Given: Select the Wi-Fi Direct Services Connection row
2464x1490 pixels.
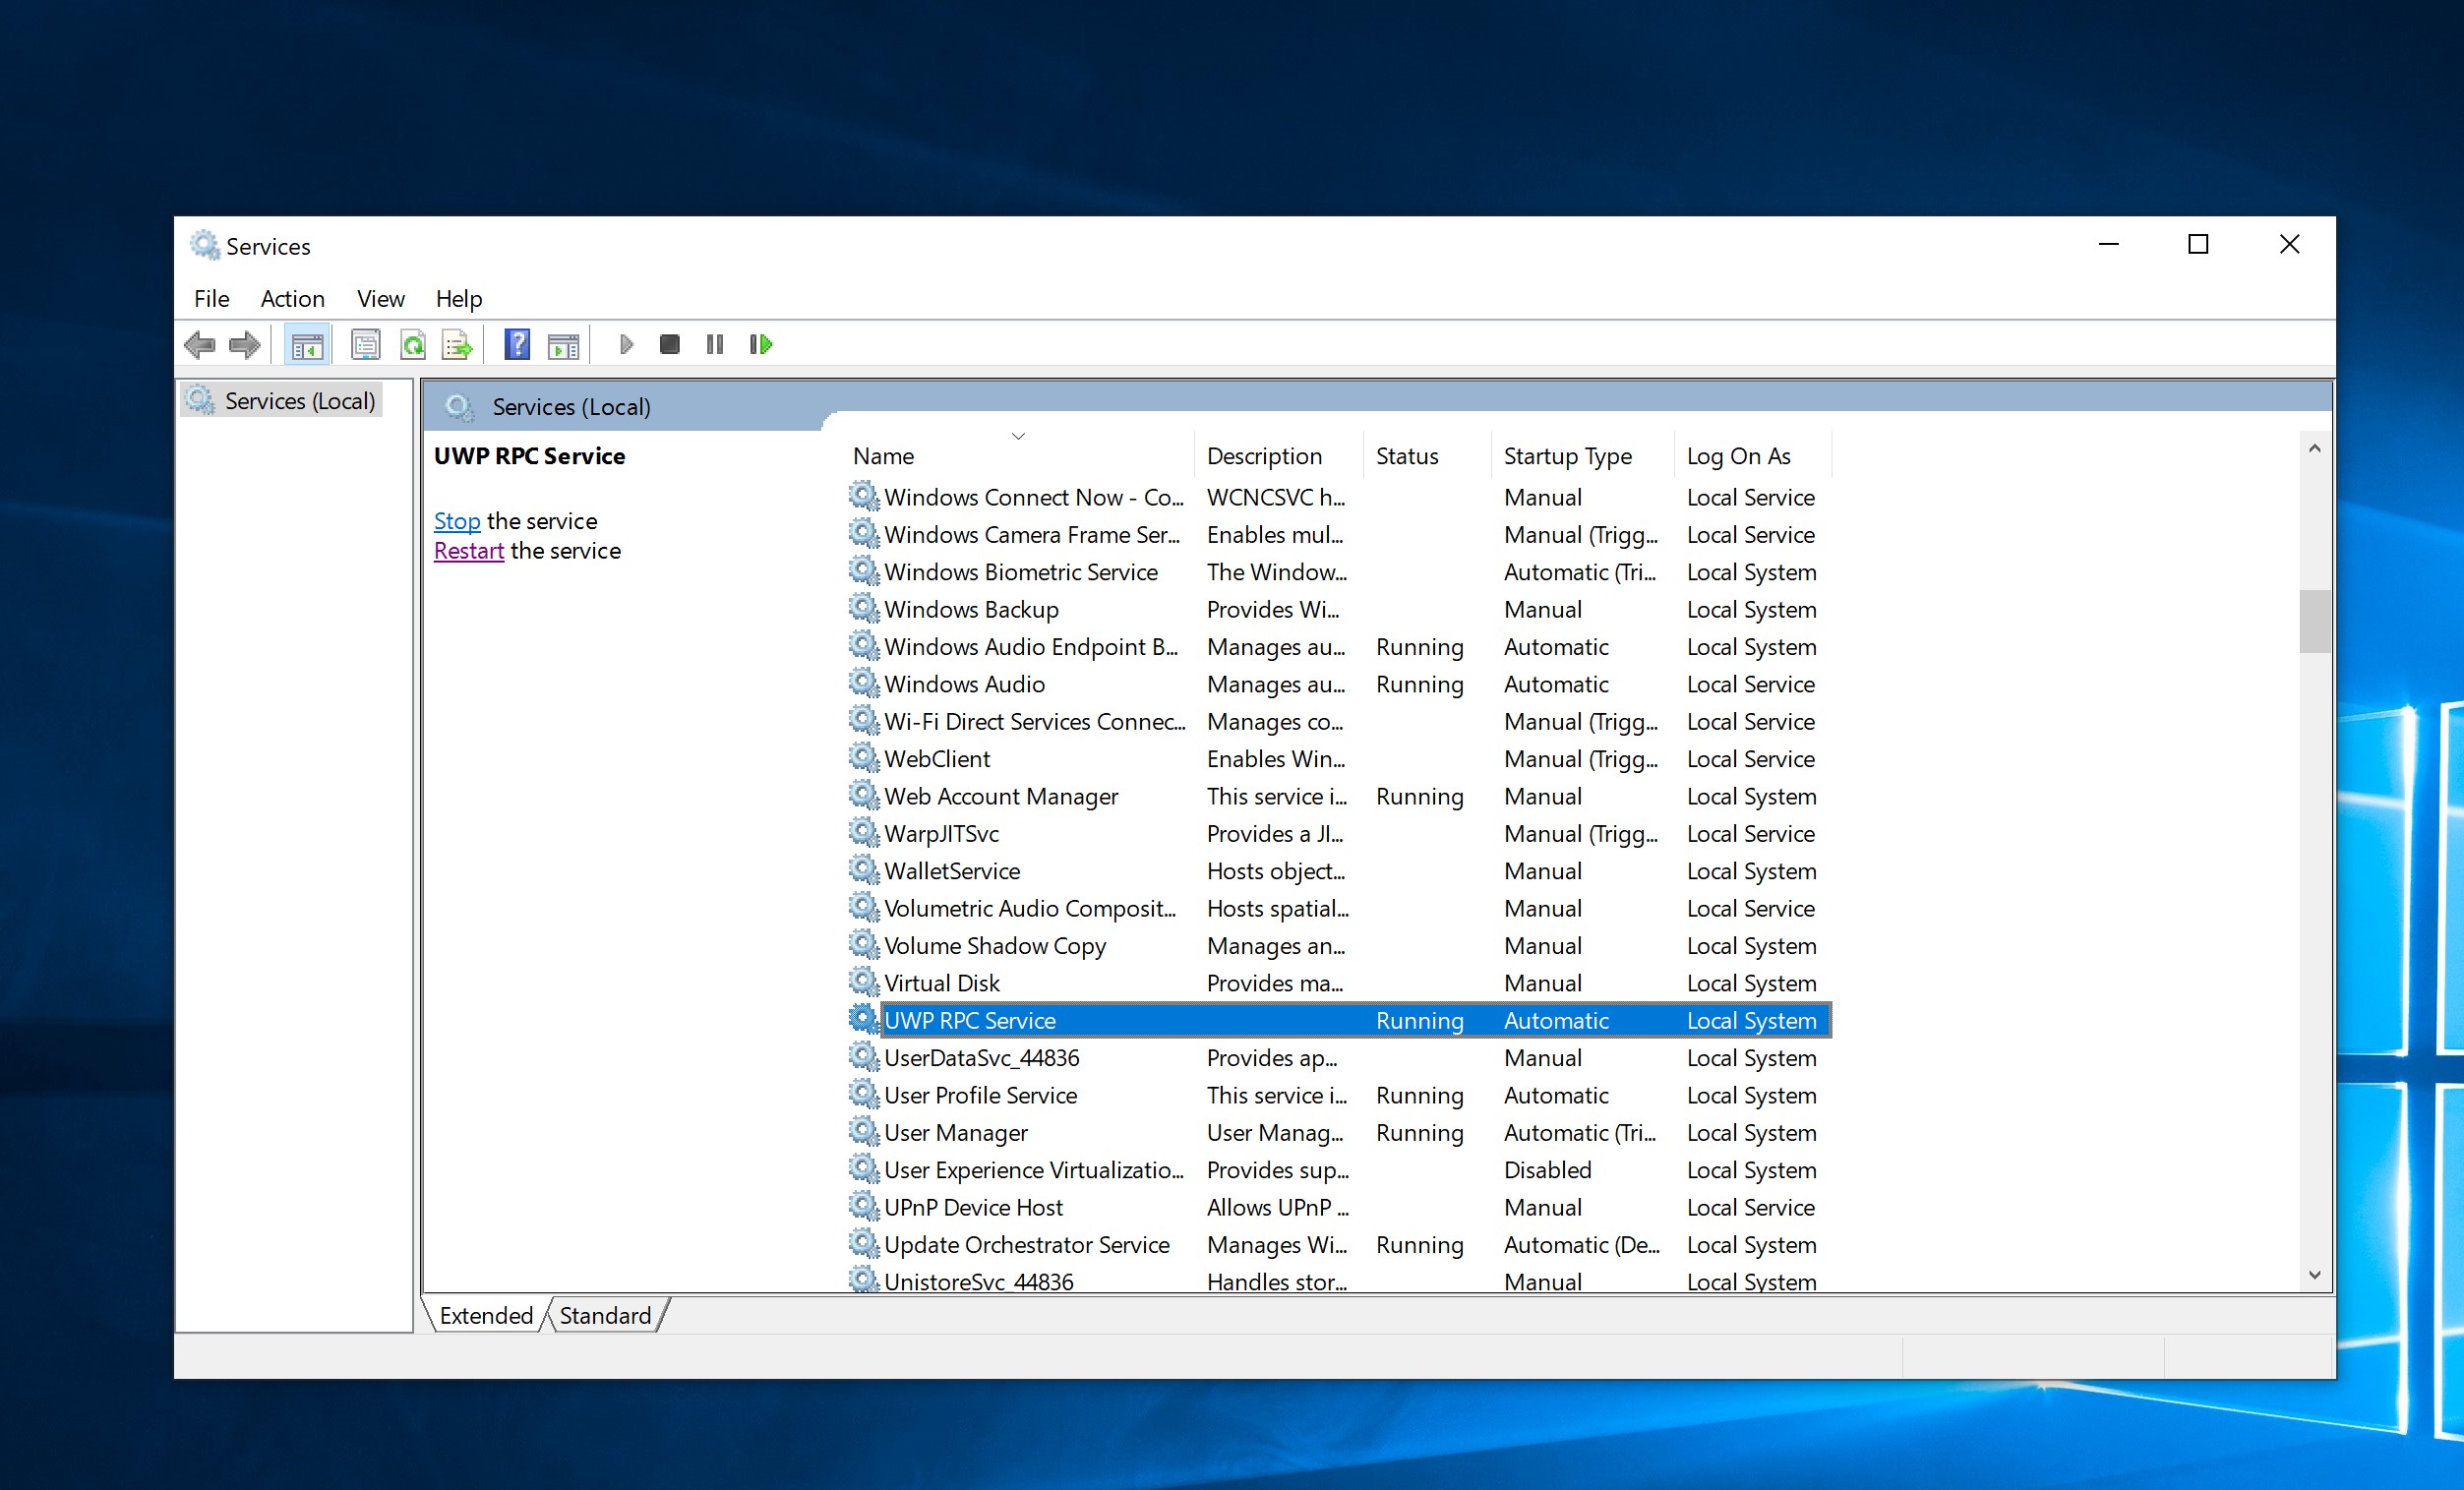Looking at the screenshot, I should click(x=1339, y=721).
